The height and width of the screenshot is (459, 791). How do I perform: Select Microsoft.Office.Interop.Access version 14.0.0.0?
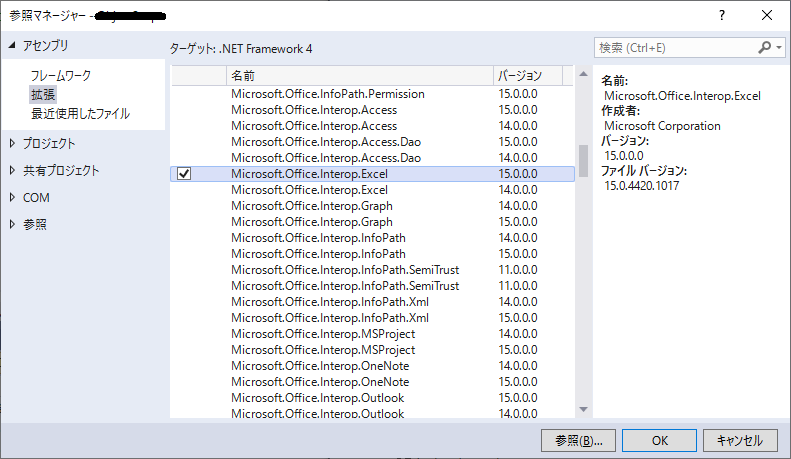point(372,126)
